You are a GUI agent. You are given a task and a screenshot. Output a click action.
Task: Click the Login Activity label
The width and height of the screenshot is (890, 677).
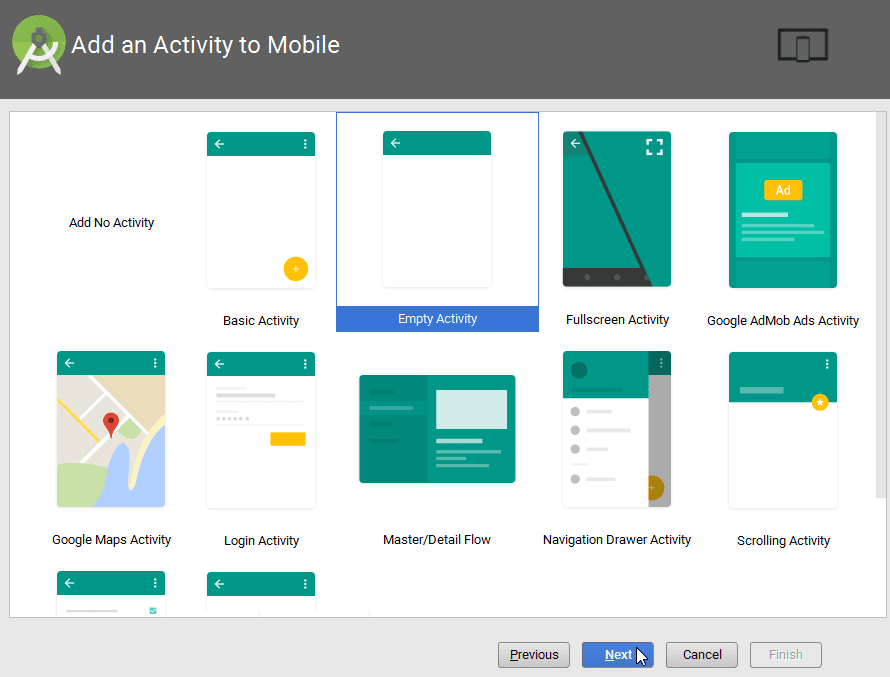point(261,541)
